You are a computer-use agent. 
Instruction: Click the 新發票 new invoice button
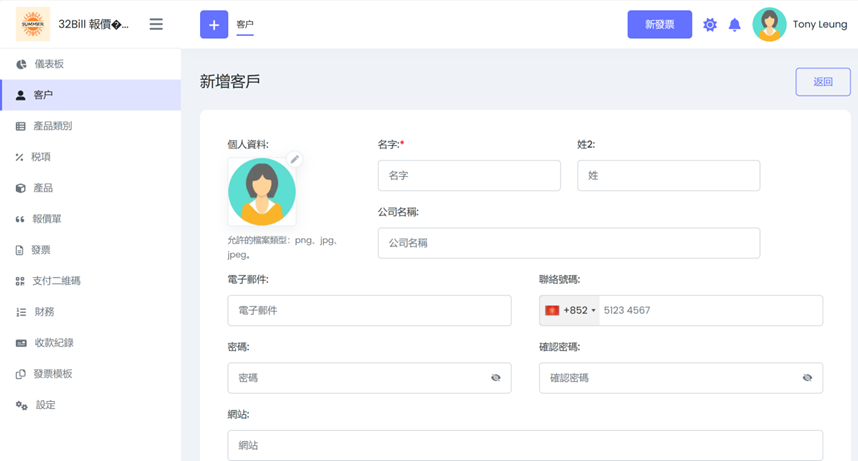coord(659,24)
